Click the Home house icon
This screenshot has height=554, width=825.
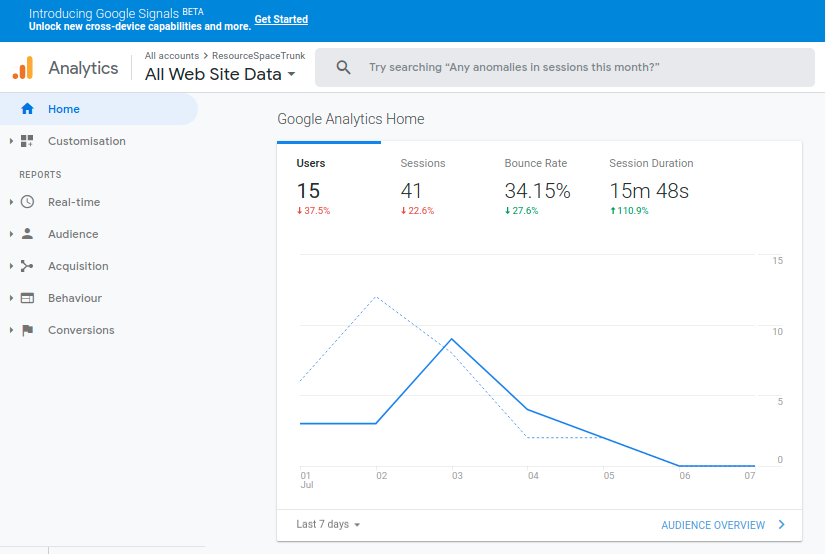pyautogui.click(x=27, y=109)
